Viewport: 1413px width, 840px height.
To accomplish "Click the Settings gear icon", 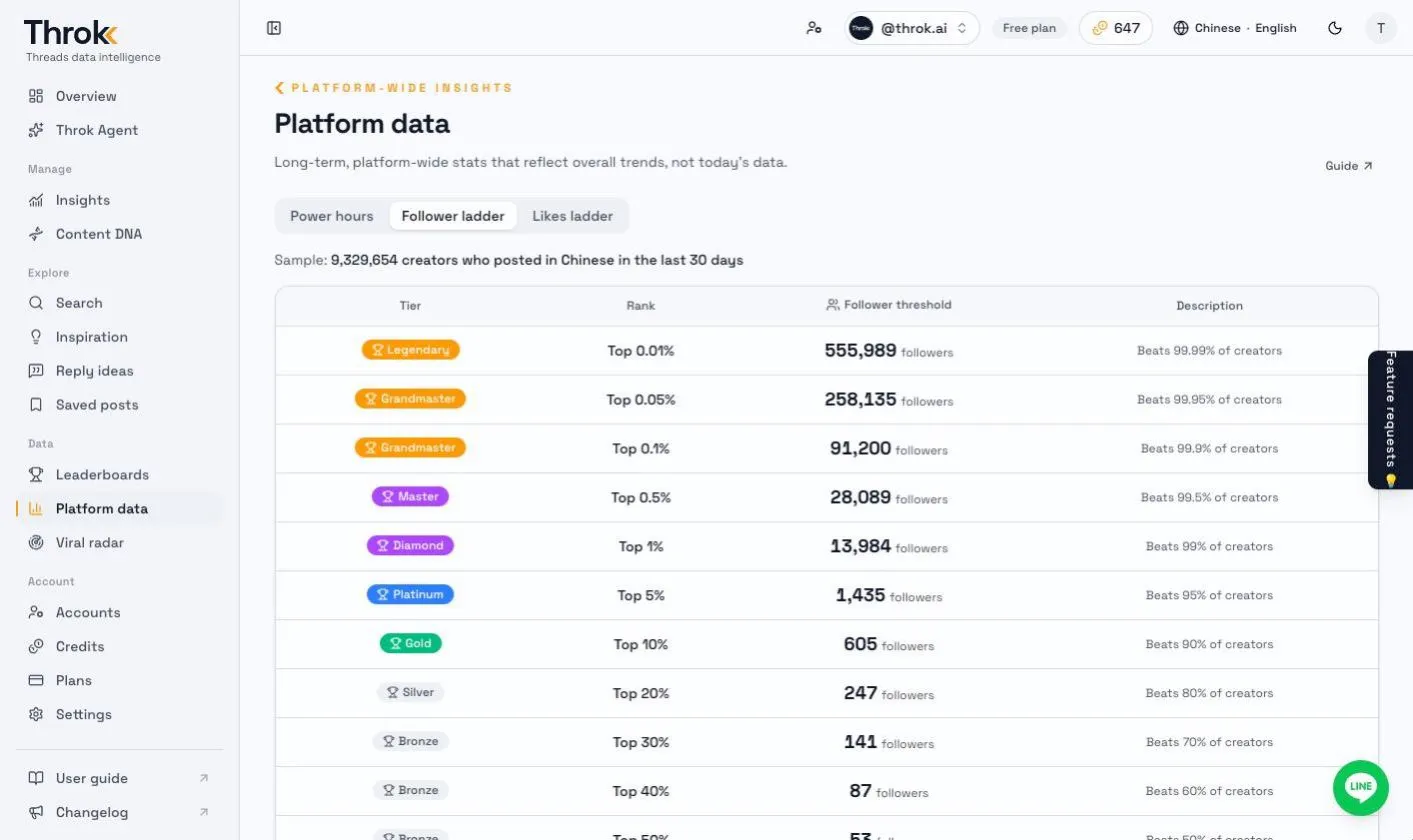I will 36,714.
